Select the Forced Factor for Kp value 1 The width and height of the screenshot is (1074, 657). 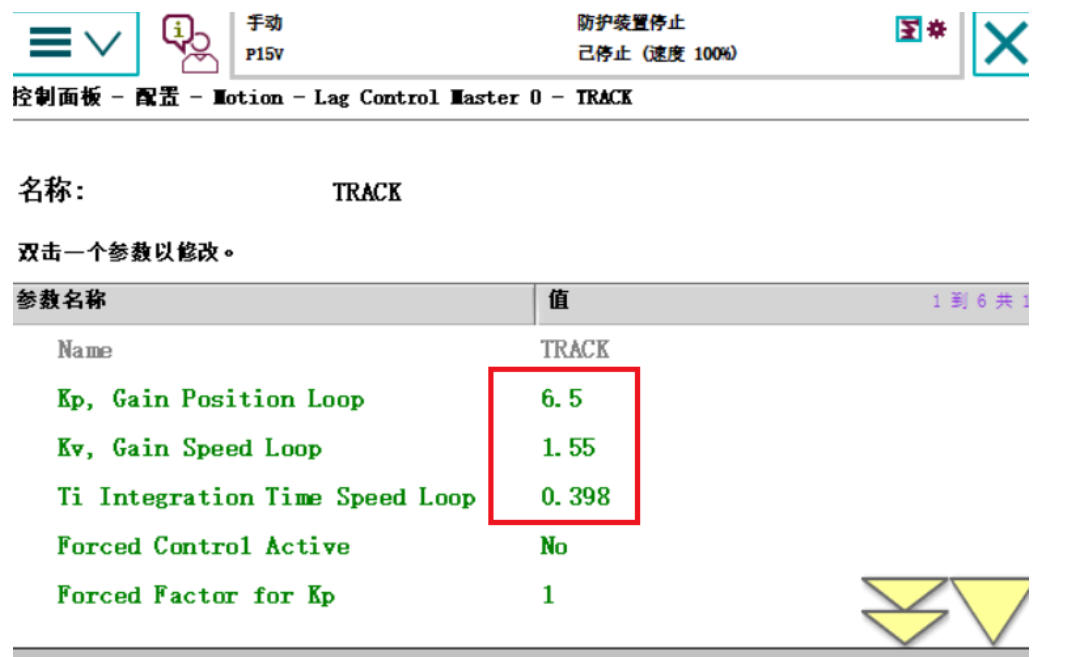pos(548,595)
